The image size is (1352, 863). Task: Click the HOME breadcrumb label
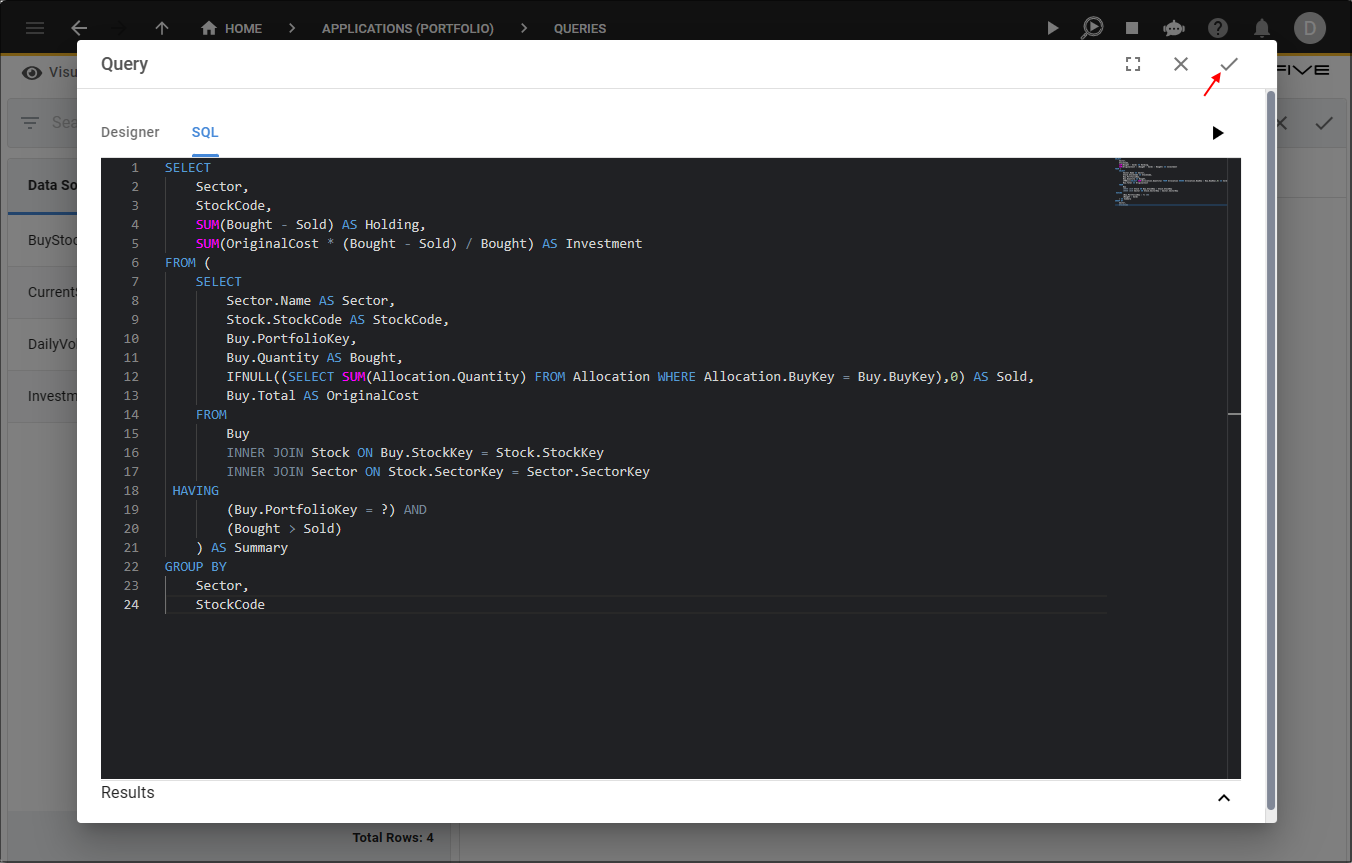tap(243, 28)
